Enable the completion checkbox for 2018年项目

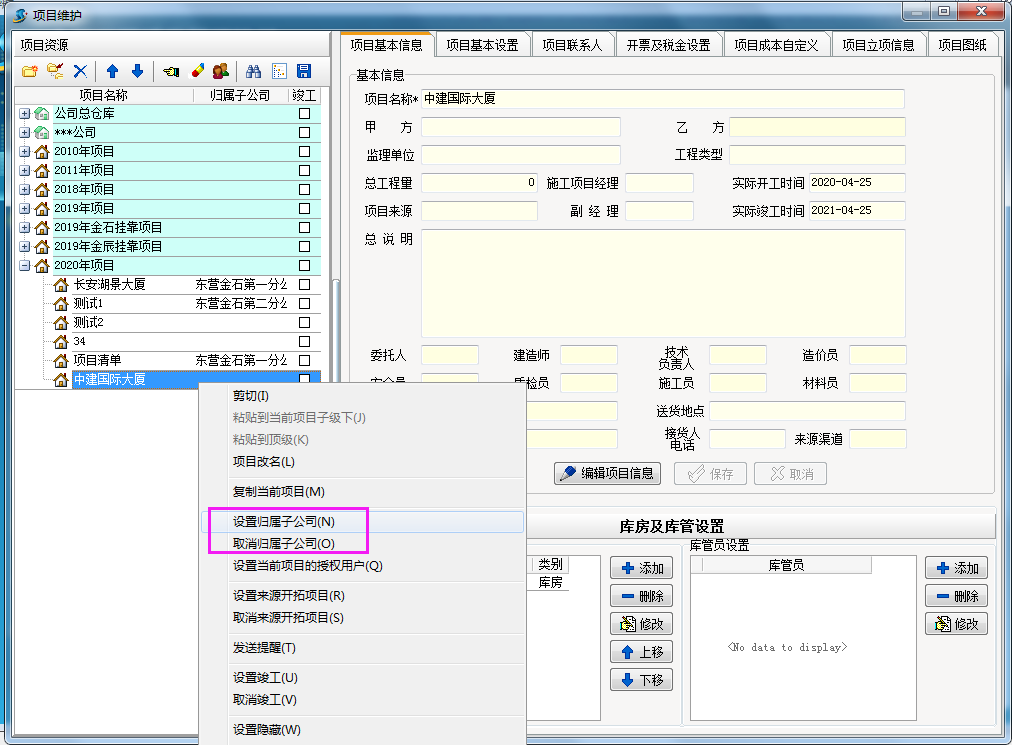[x=305, y=187]
